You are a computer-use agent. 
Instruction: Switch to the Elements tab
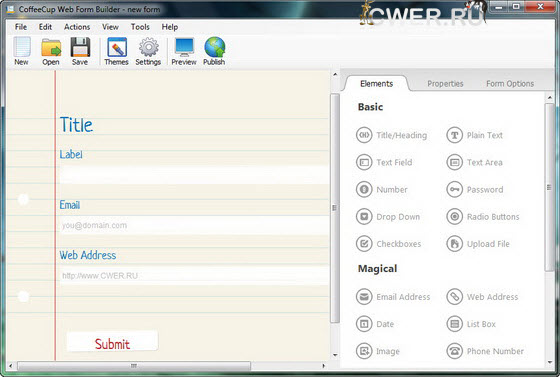point(376,84)
